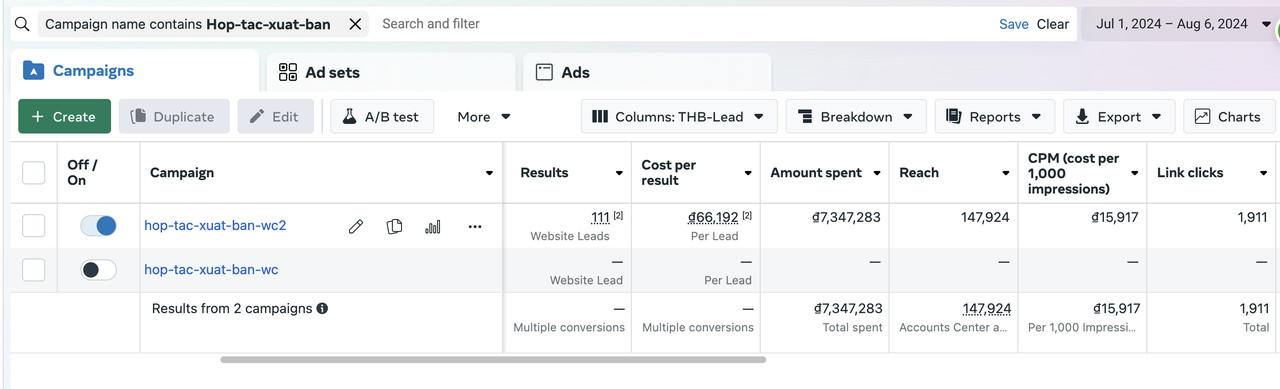1280x389 pixels.
Task: Open more options ellipsis for hop-tac-xuat-ban-wc2
Action: [475, 227]
